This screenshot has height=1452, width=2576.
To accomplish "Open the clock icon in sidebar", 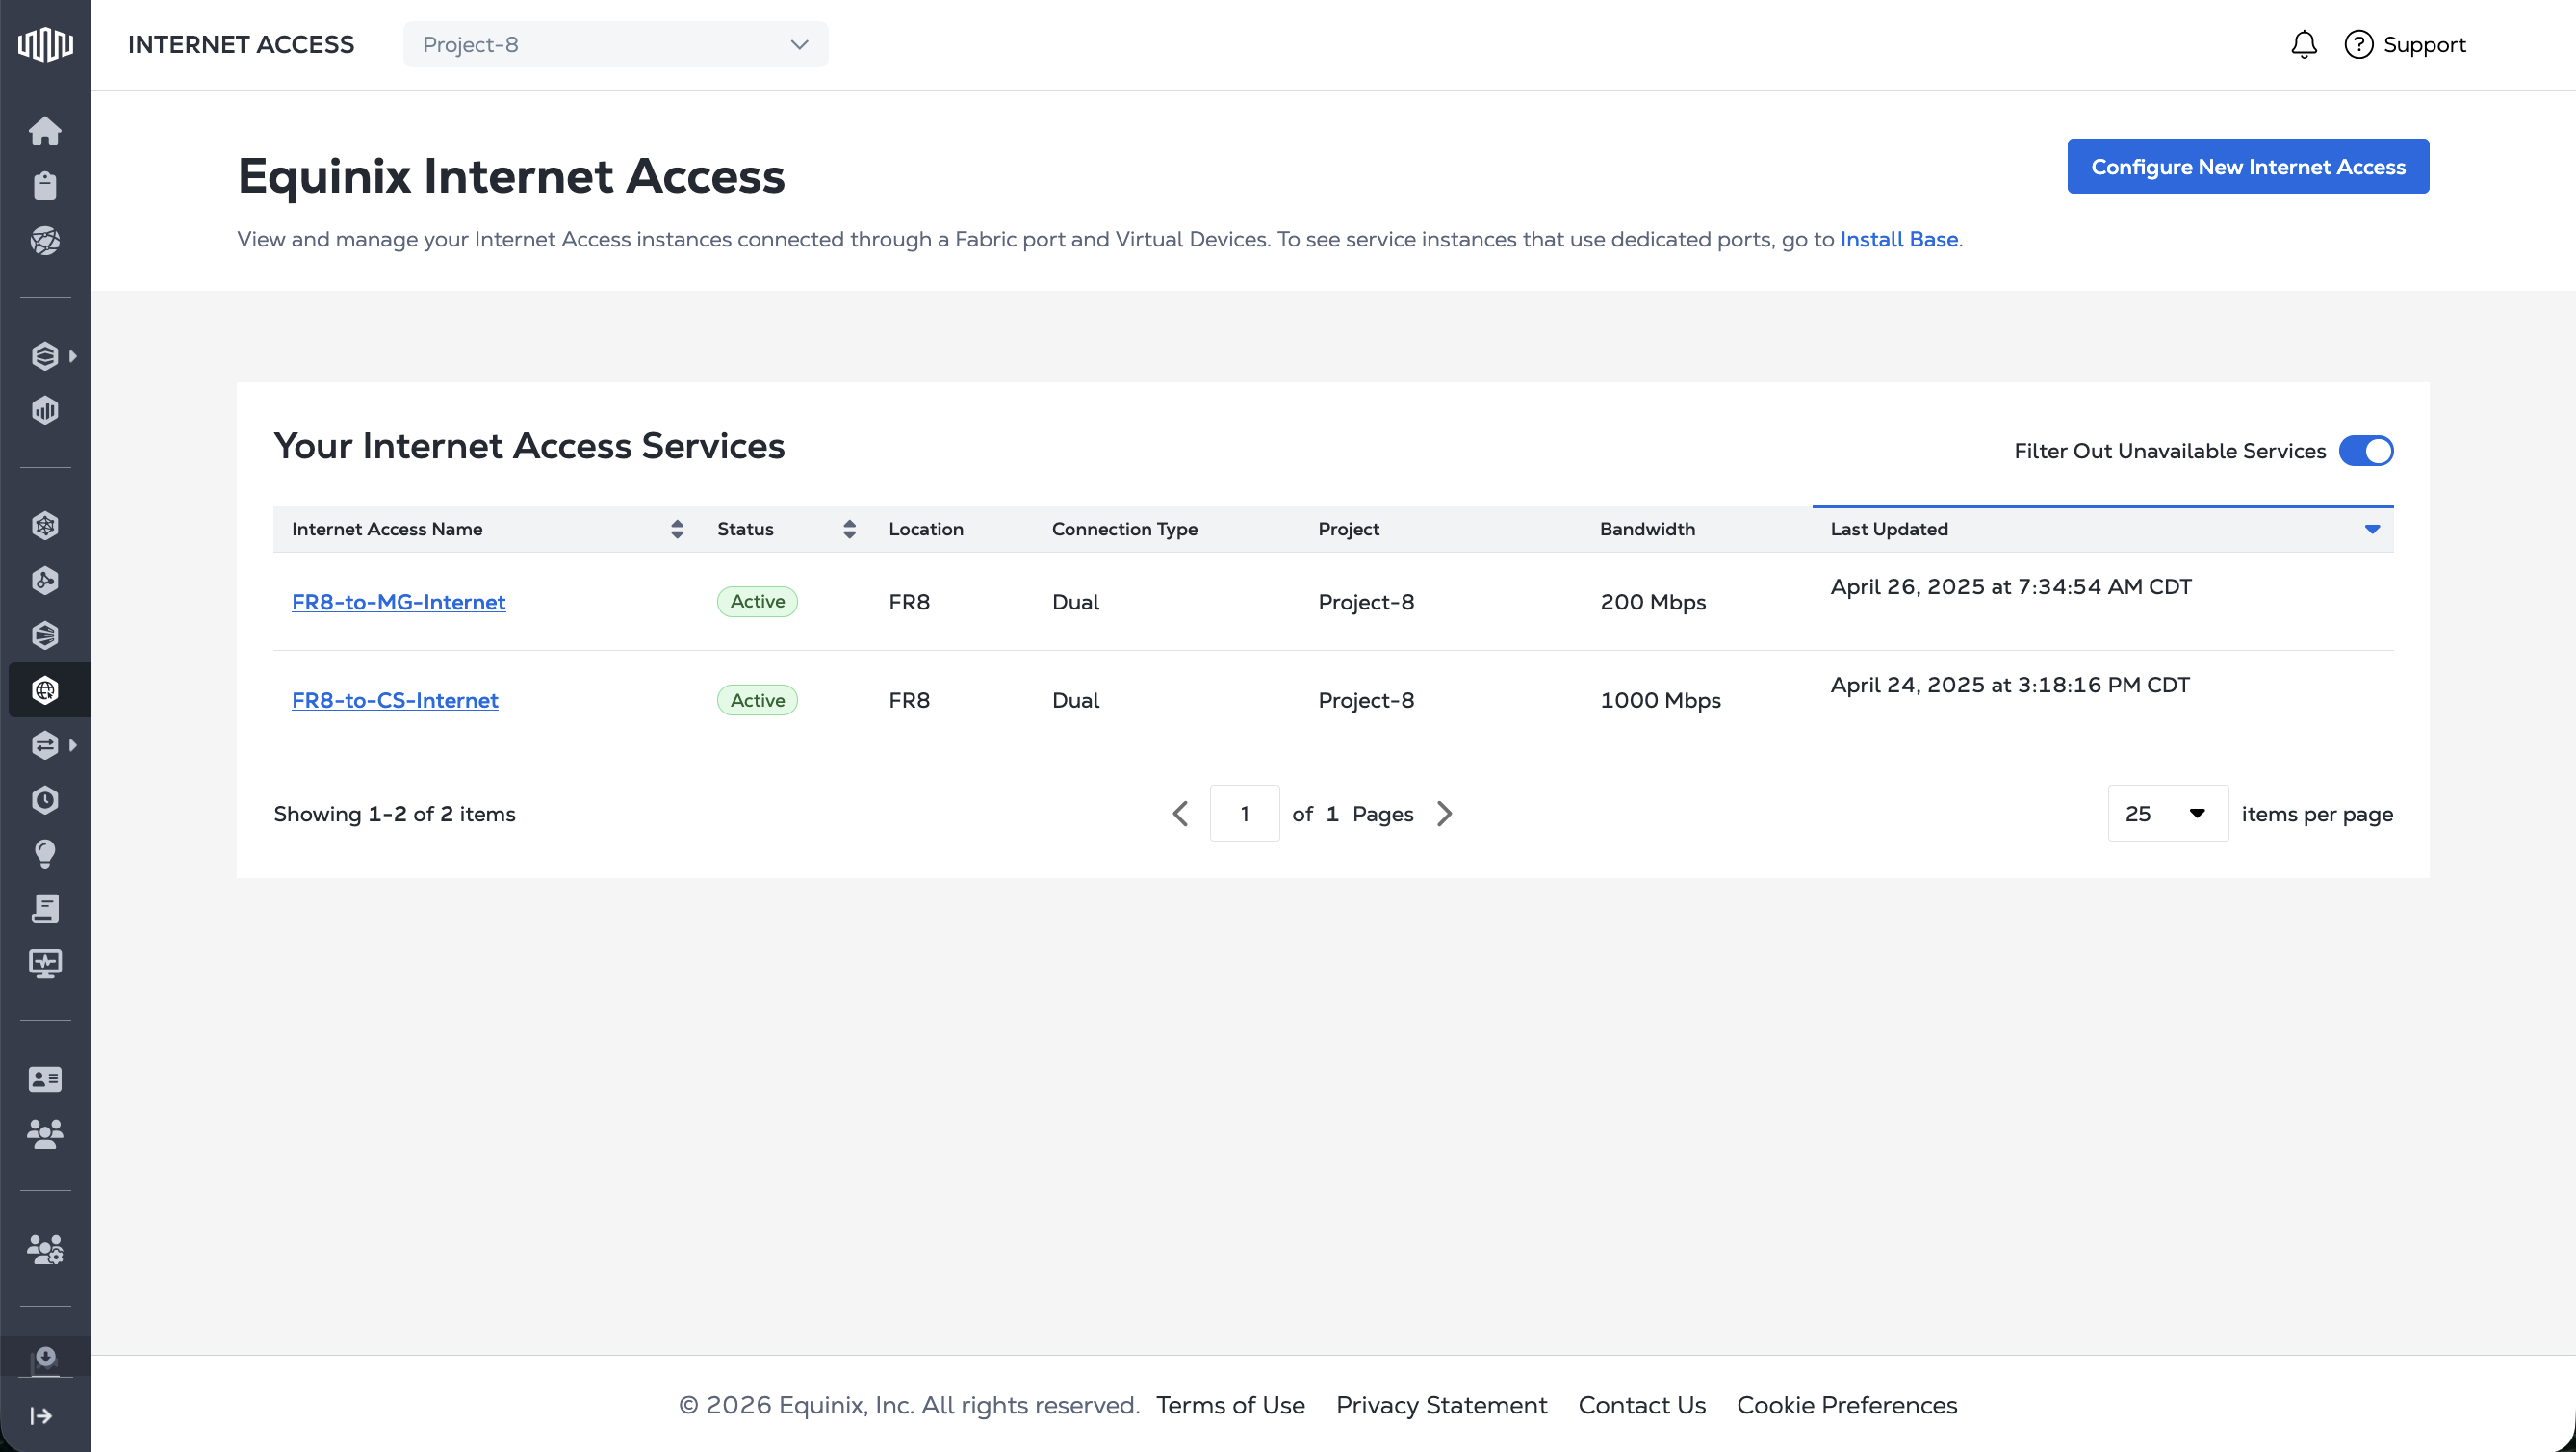I will point(45,799).
